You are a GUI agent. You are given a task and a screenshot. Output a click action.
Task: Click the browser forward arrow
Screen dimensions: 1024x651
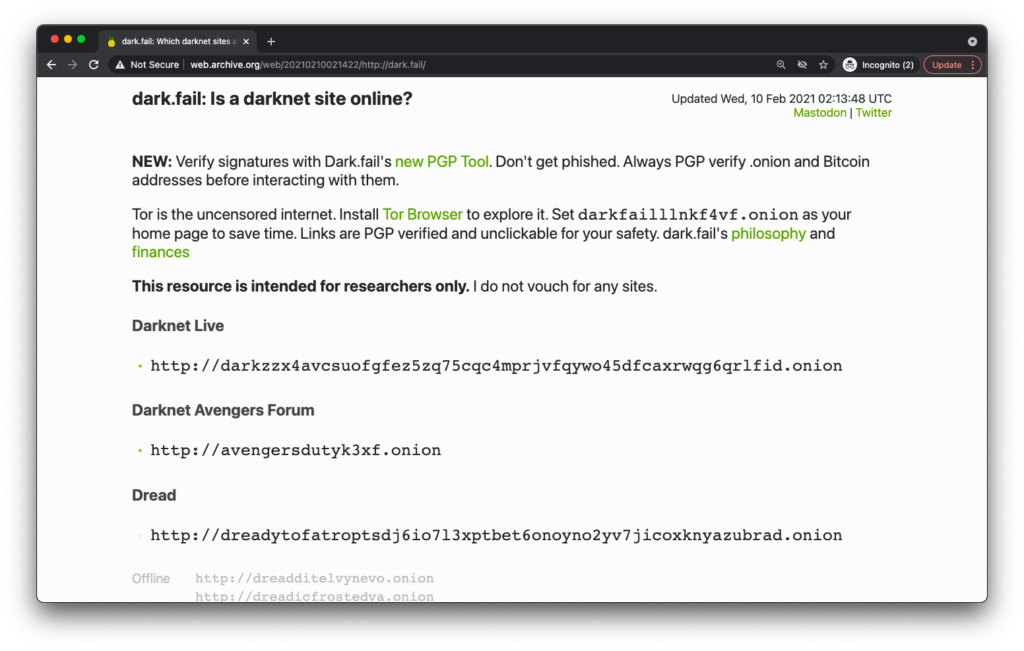72,65
